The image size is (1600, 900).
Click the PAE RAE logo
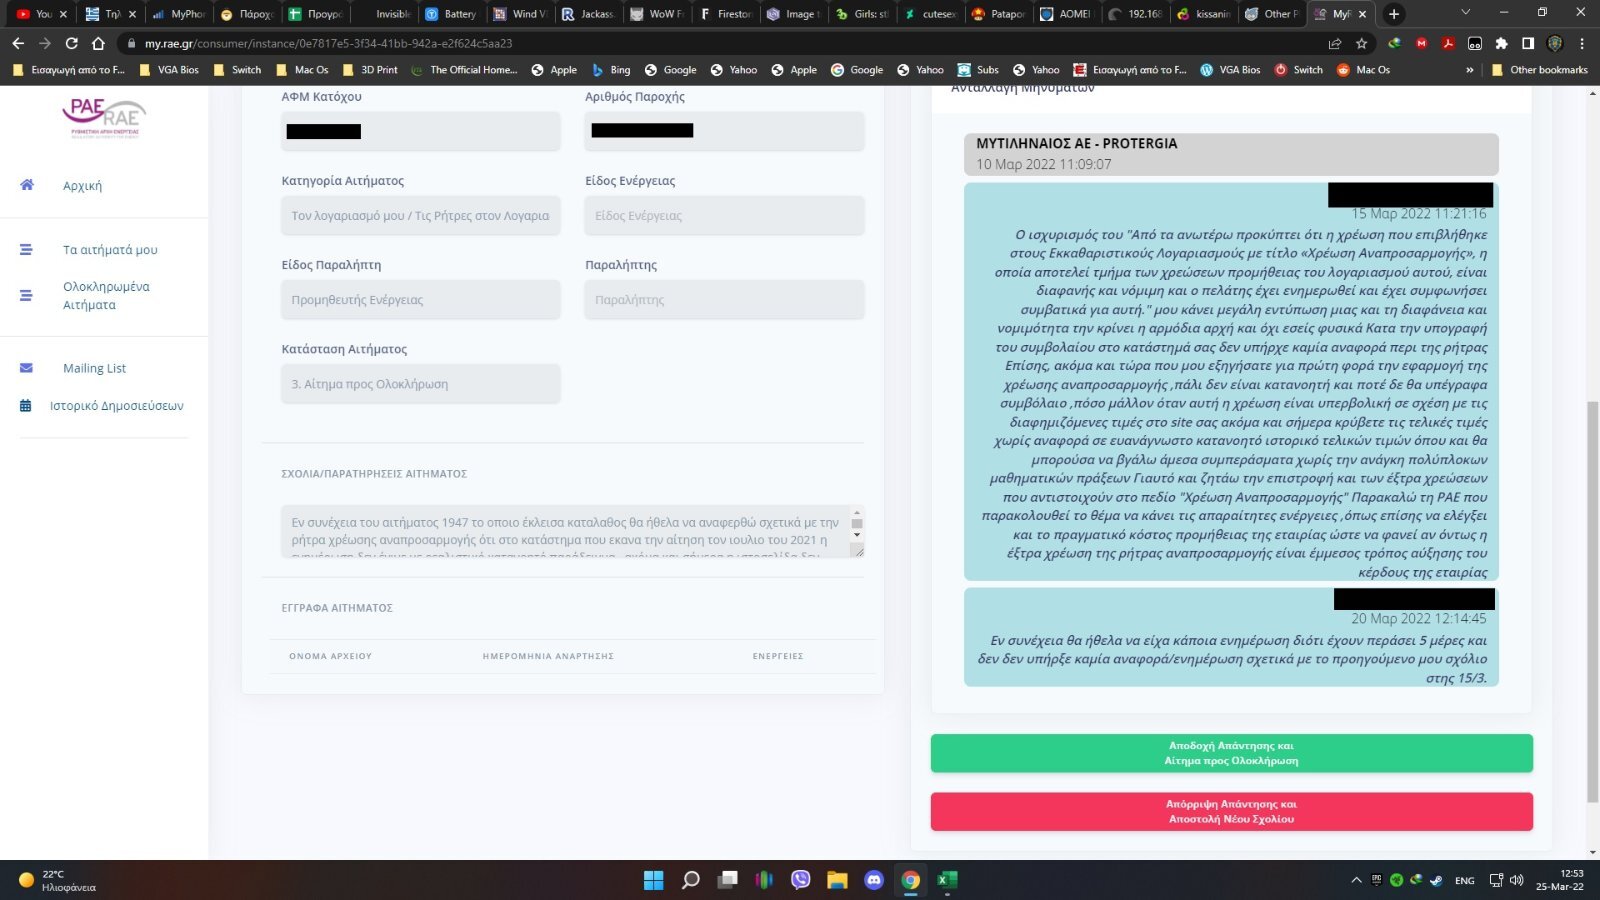(x=104, y=118)
